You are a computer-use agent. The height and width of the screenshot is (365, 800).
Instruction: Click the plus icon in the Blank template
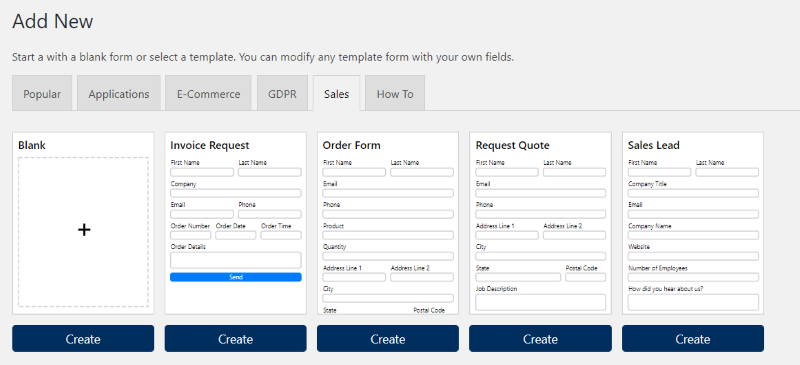coord(84,230)
